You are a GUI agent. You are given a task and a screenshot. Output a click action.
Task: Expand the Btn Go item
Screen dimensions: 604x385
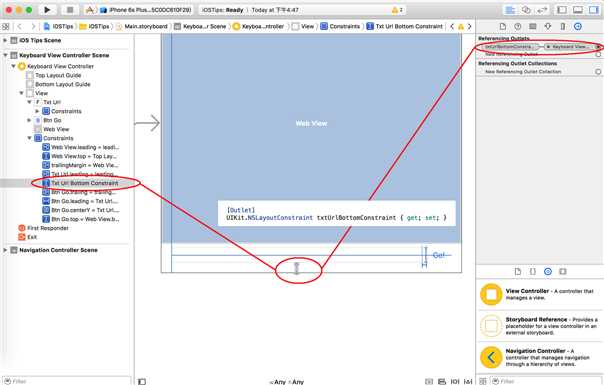(29, 120)
